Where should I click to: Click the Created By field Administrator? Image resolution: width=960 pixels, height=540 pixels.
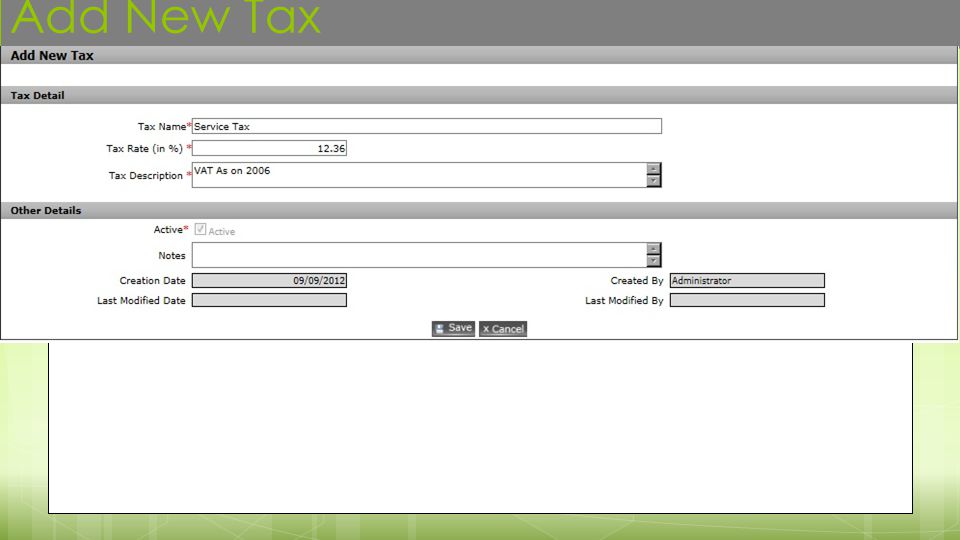click(x=747, y=280)
